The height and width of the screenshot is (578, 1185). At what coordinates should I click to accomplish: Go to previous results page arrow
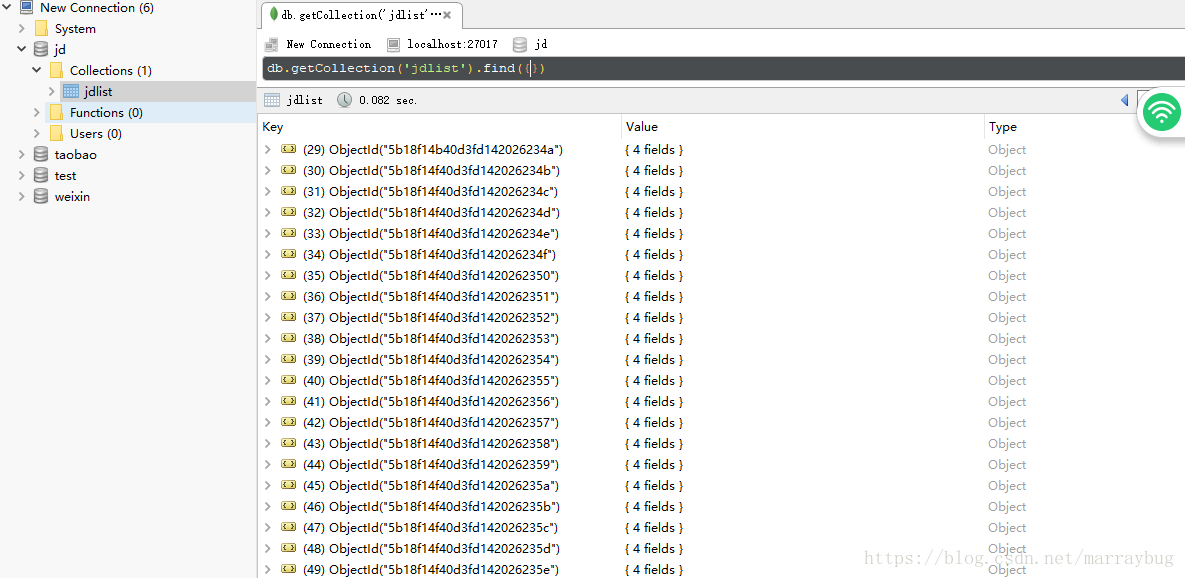[x=1124, y=100]
